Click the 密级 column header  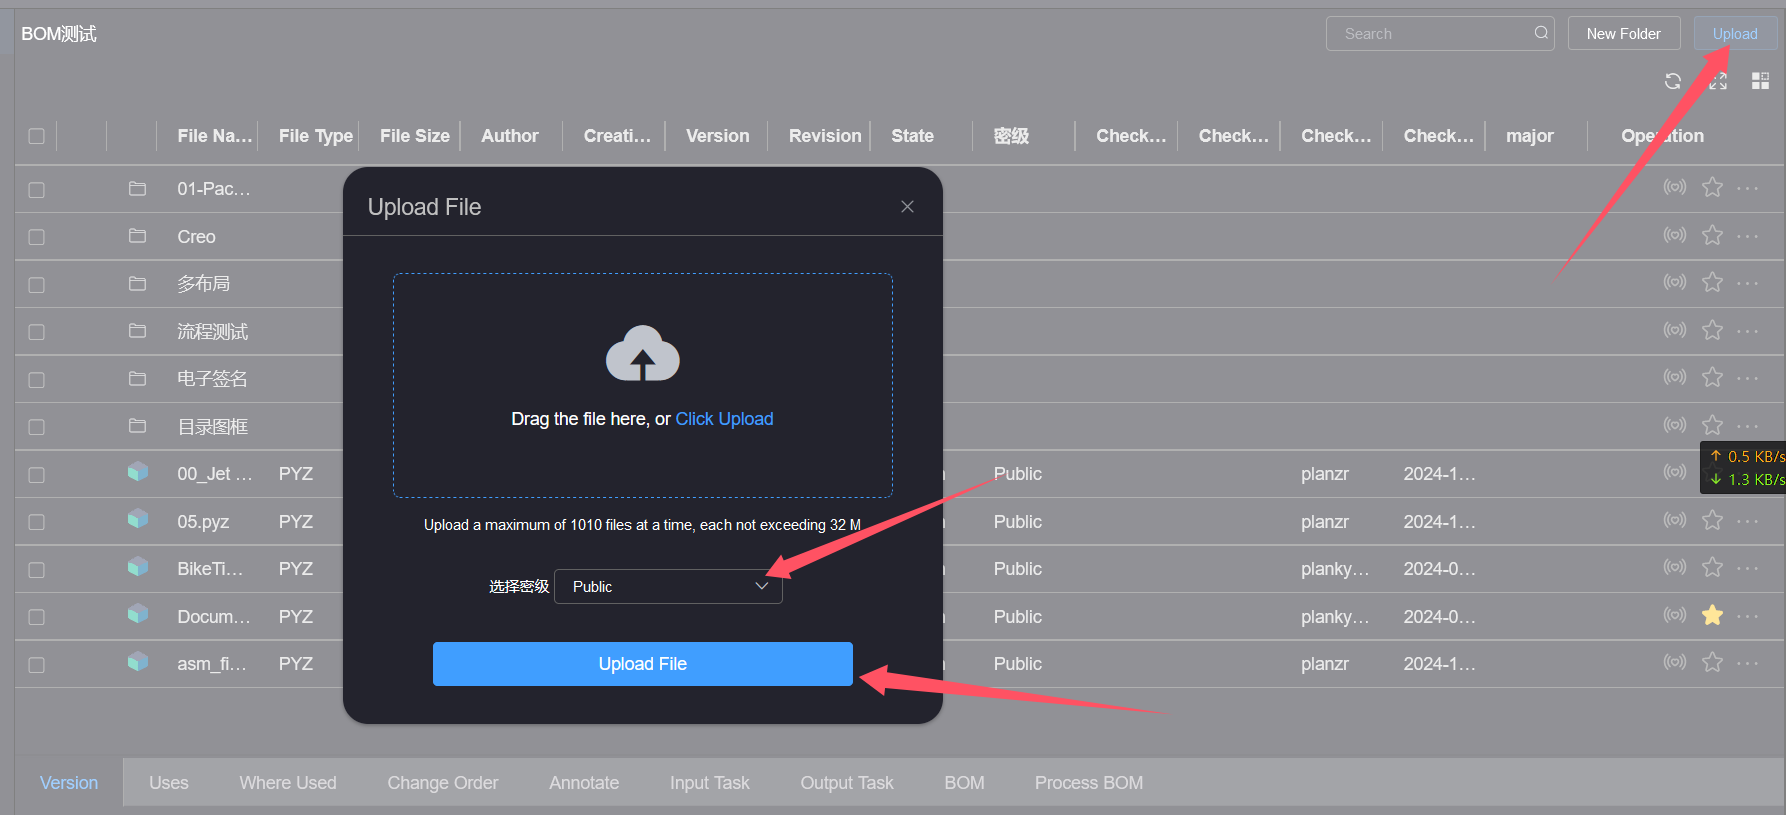pos(1011,136)
